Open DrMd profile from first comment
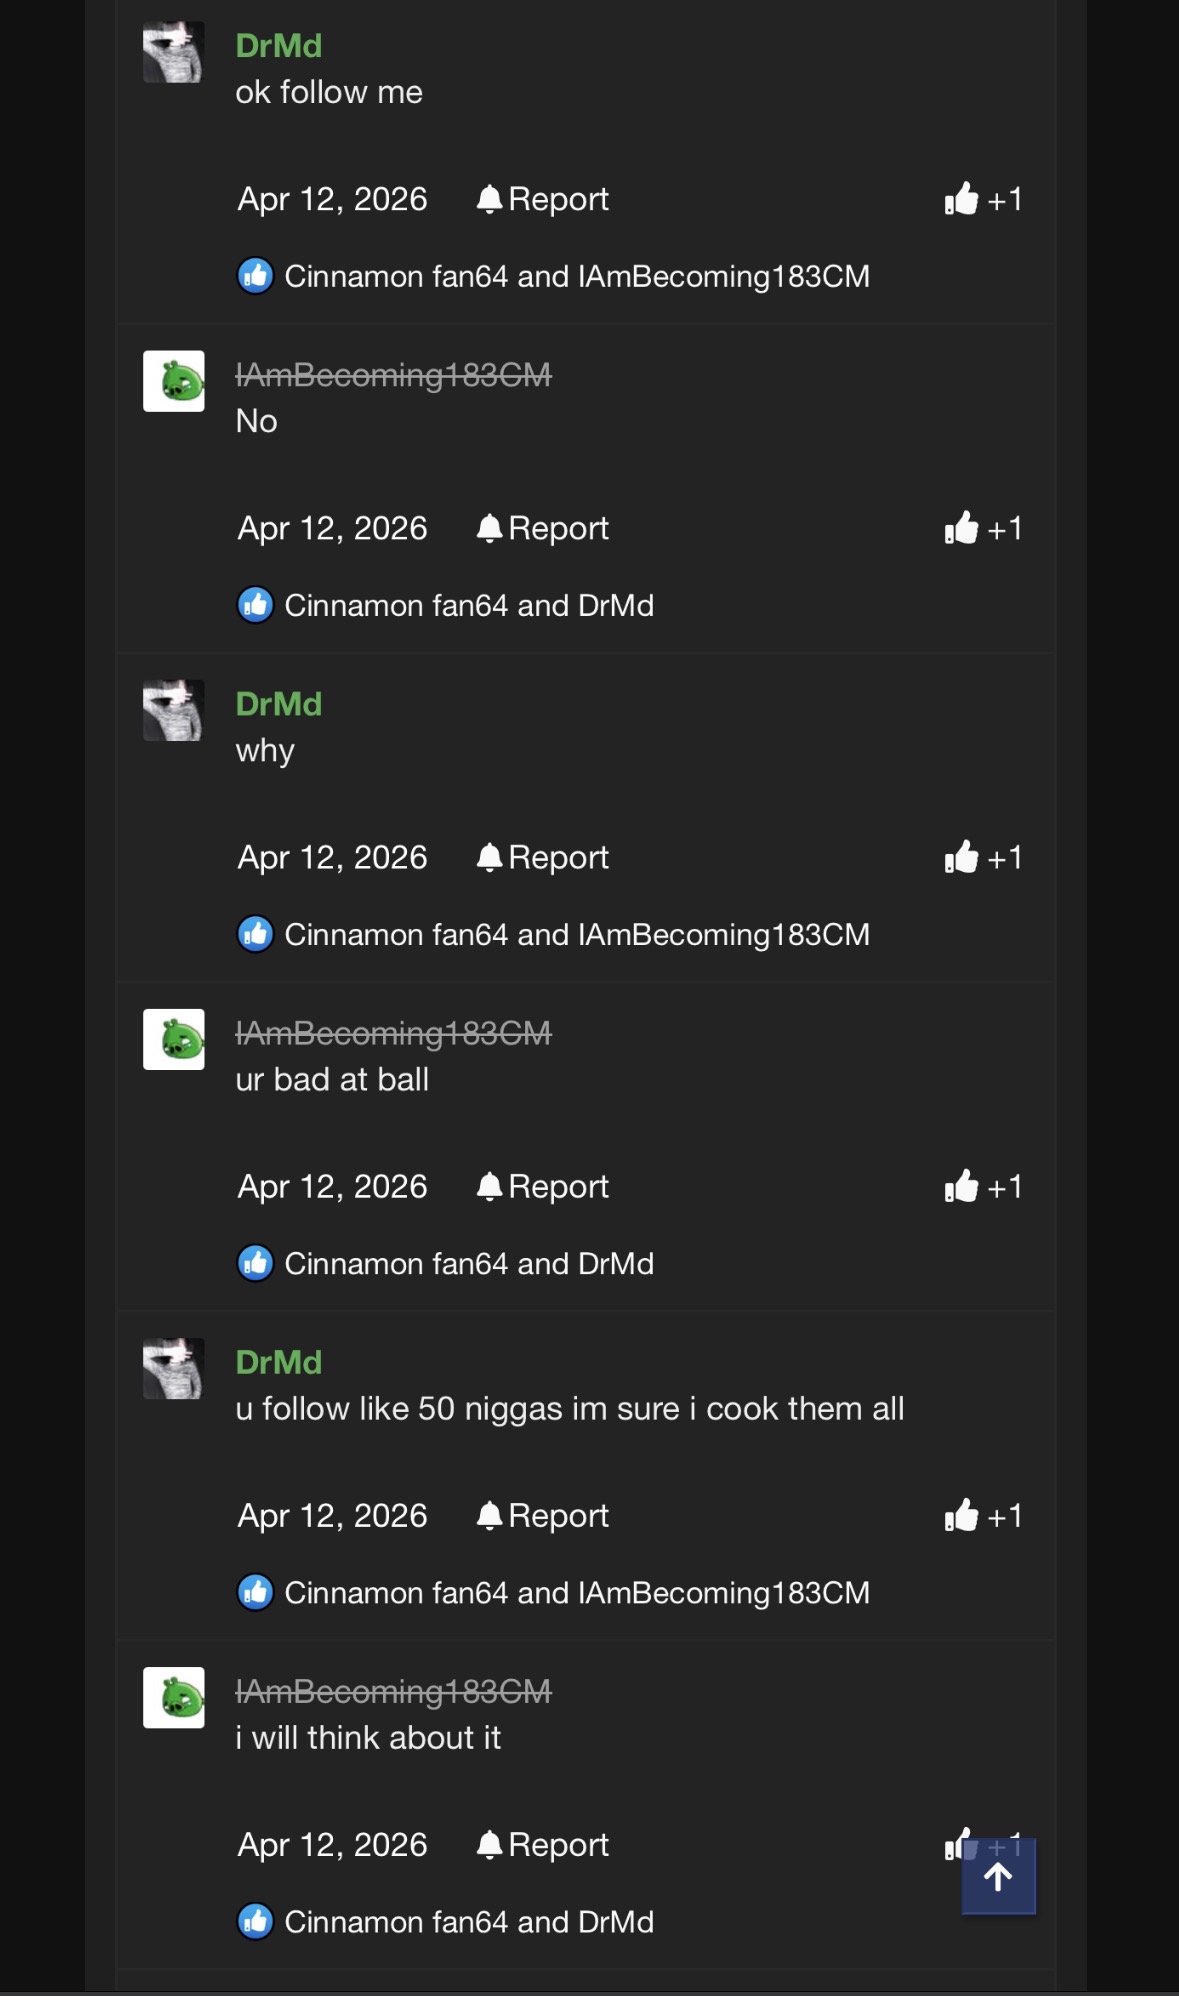Image resolution: width=1179 pixels, height=1996 pixels. [x=279, y=46]
